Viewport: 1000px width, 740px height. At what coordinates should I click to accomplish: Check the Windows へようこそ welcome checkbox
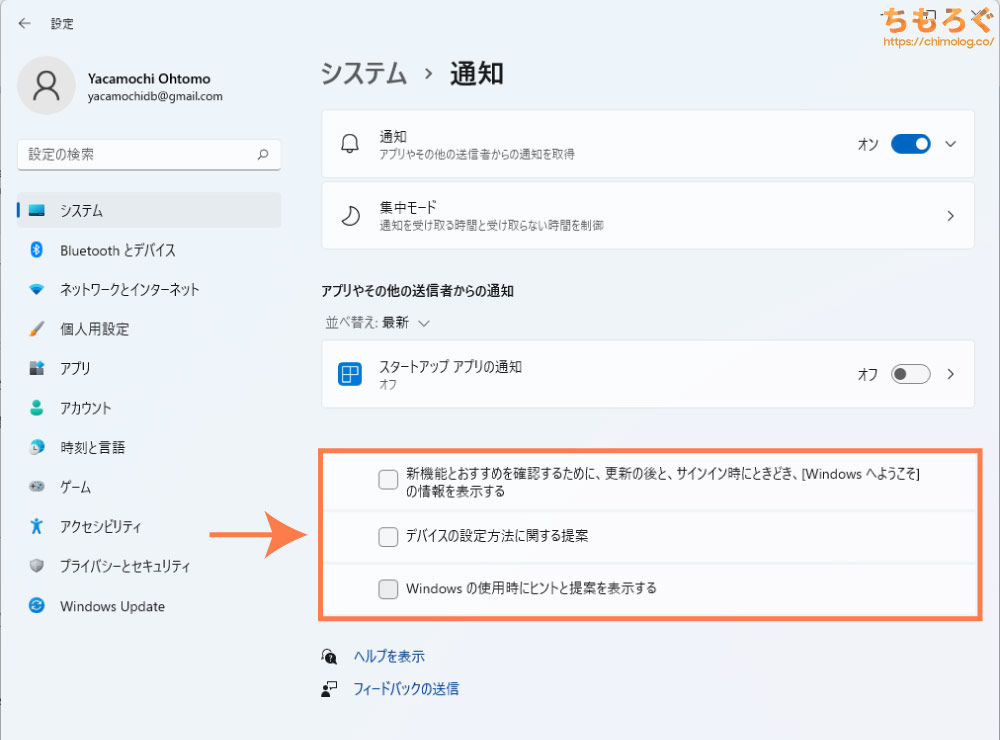(388, 479)
